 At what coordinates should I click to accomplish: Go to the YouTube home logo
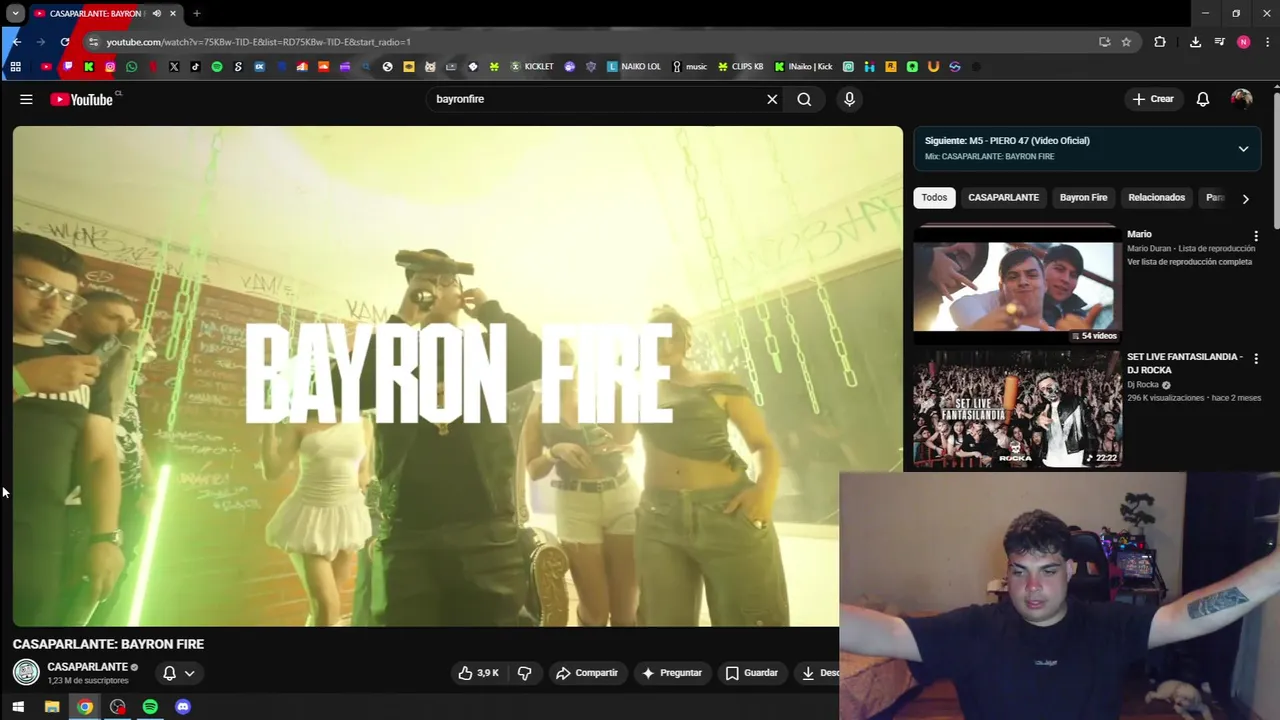pos(84,99)
